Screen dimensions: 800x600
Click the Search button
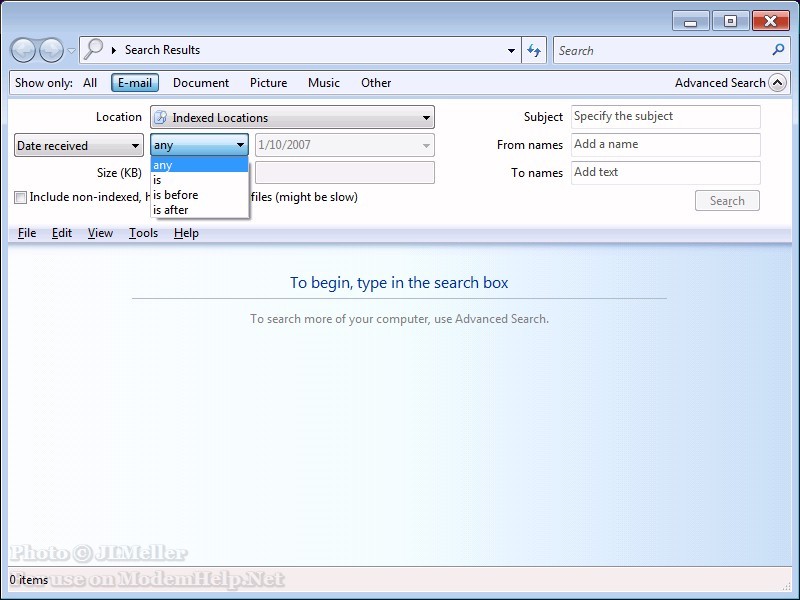point(727,201)
